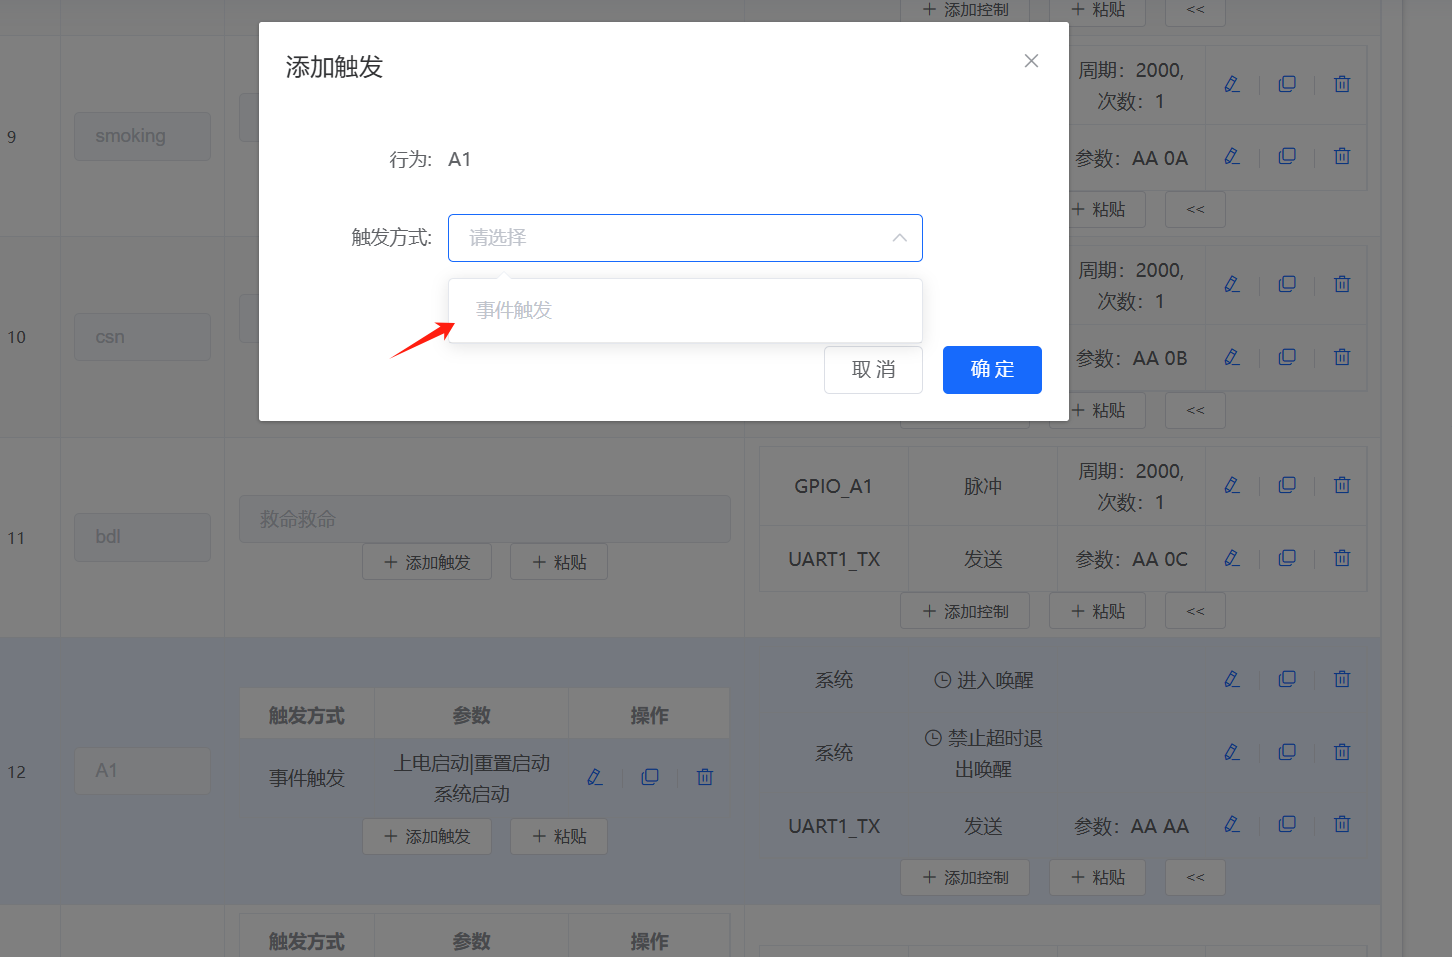Delete the 上电启动 事件触发 trigger
Screen dimensions: 1452x957
click(x=704, y=777)
